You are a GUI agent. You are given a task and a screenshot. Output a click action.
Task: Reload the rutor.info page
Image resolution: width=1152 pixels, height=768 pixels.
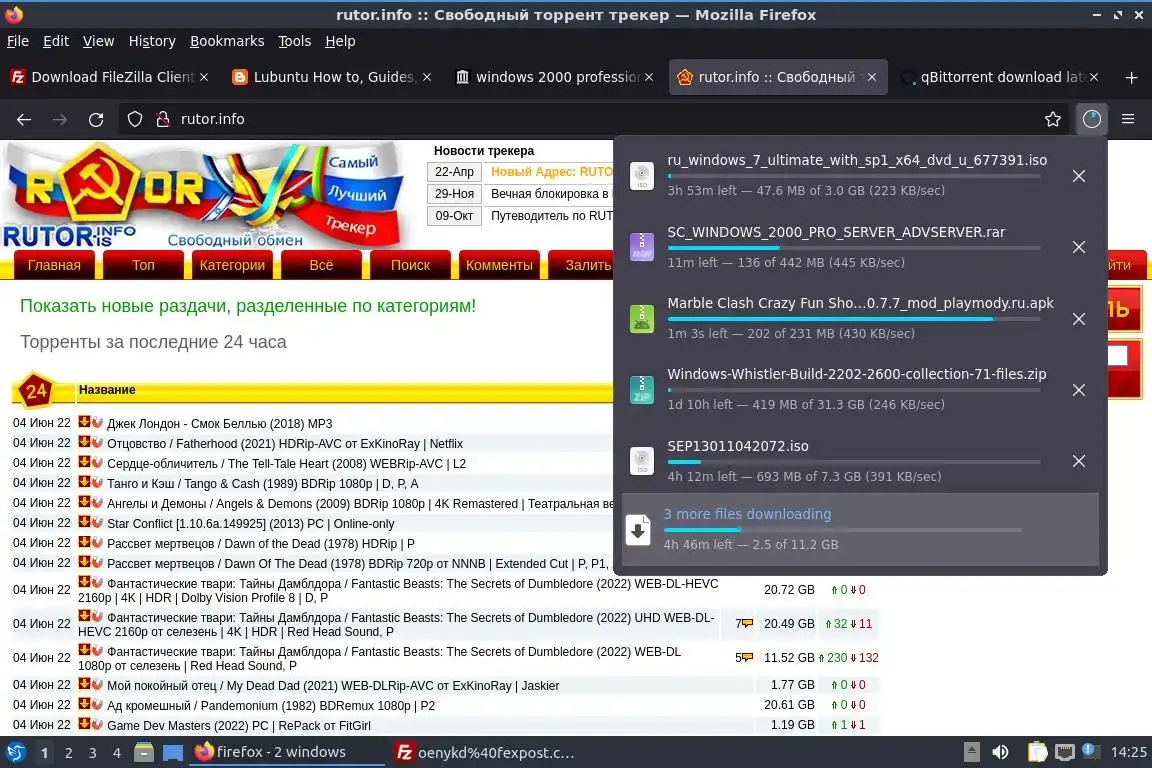point(96,119)
